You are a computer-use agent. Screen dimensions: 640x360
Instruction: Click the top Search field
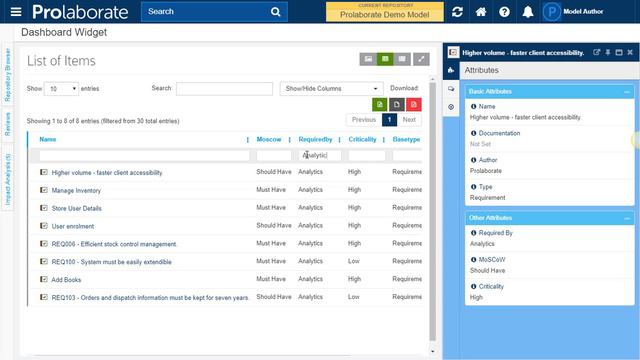click(x=206, y=12)
